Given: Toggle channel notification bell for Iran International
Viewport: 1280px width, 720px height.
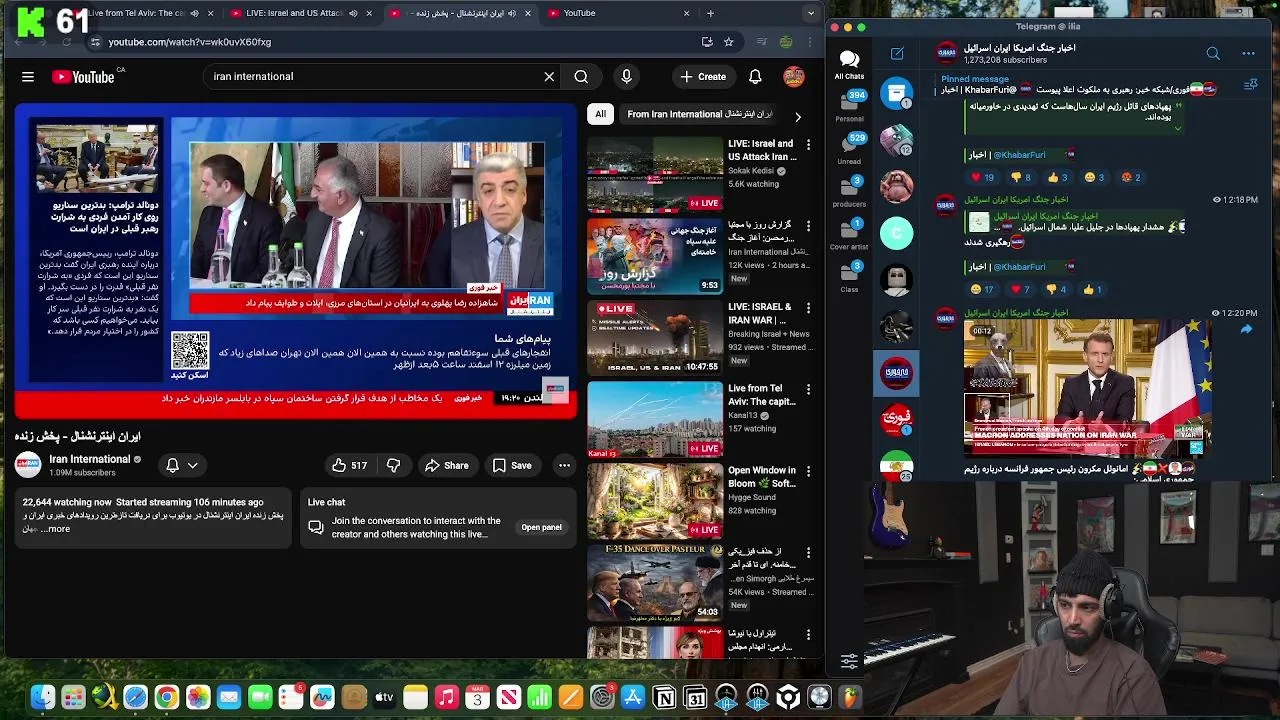Looking at the screenshot, I should (x=172, y=465).
